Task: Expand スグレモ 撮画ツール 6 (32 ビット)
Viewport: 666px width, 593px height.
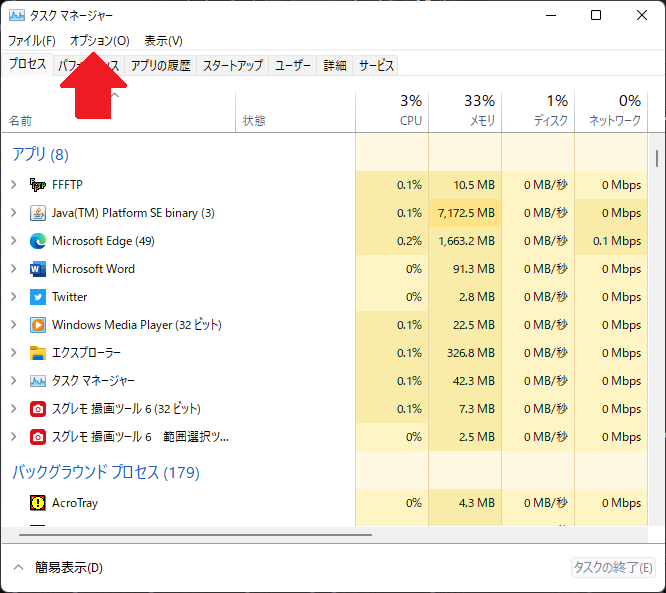Action: [x=14, y=409]
